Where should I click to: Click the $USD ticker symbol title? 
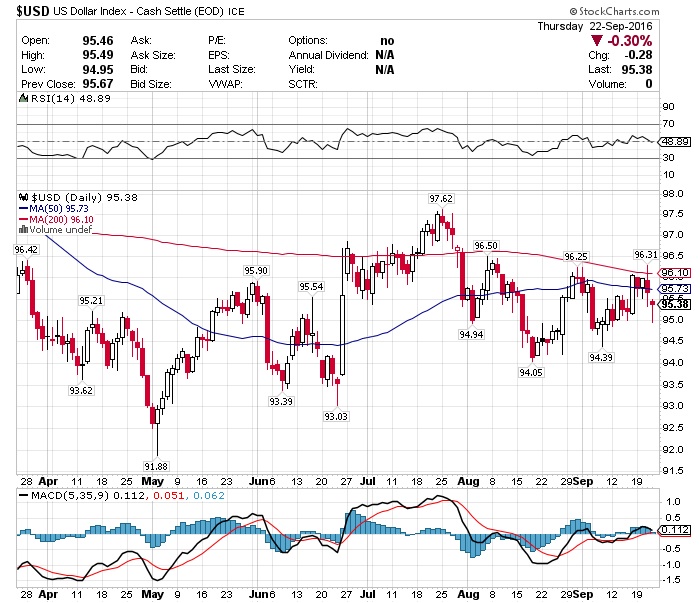point(26,12)
